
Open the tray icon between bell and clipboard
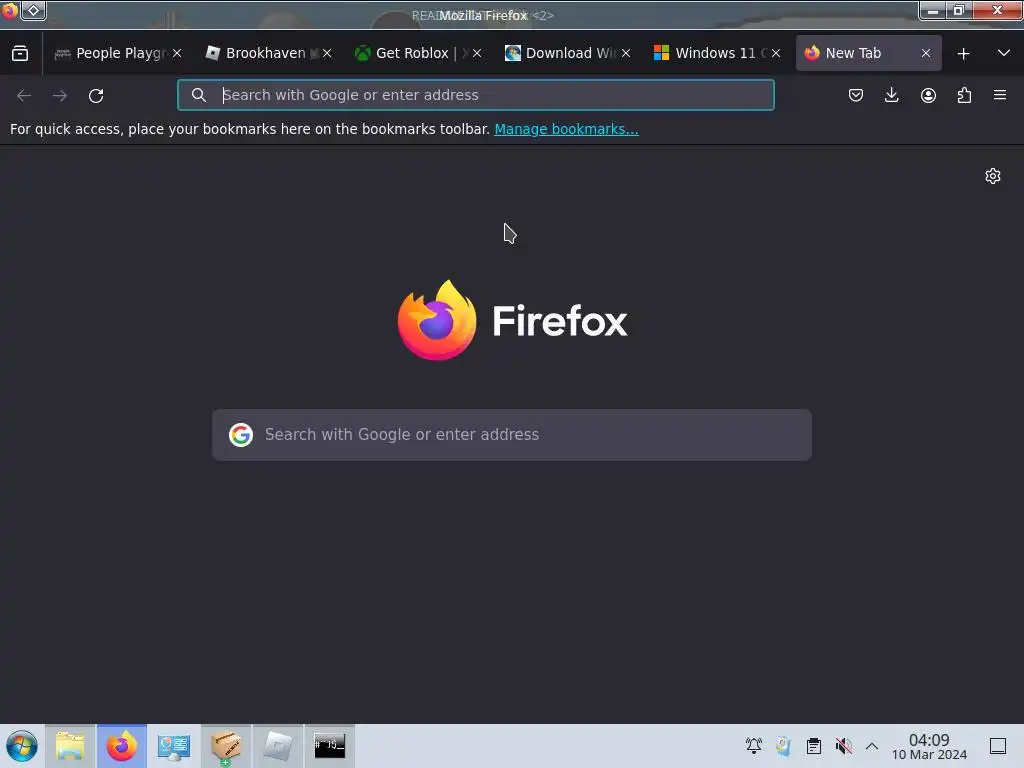[784, 746]
